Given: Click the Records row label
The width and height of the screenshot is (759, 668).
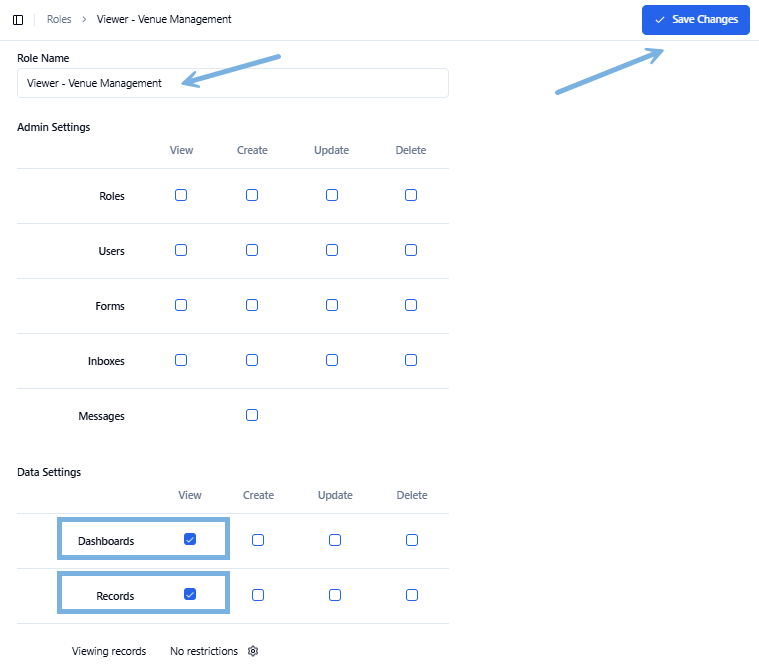Looking at the screenshot, I should pyautogui.click(x=115, y=596).
